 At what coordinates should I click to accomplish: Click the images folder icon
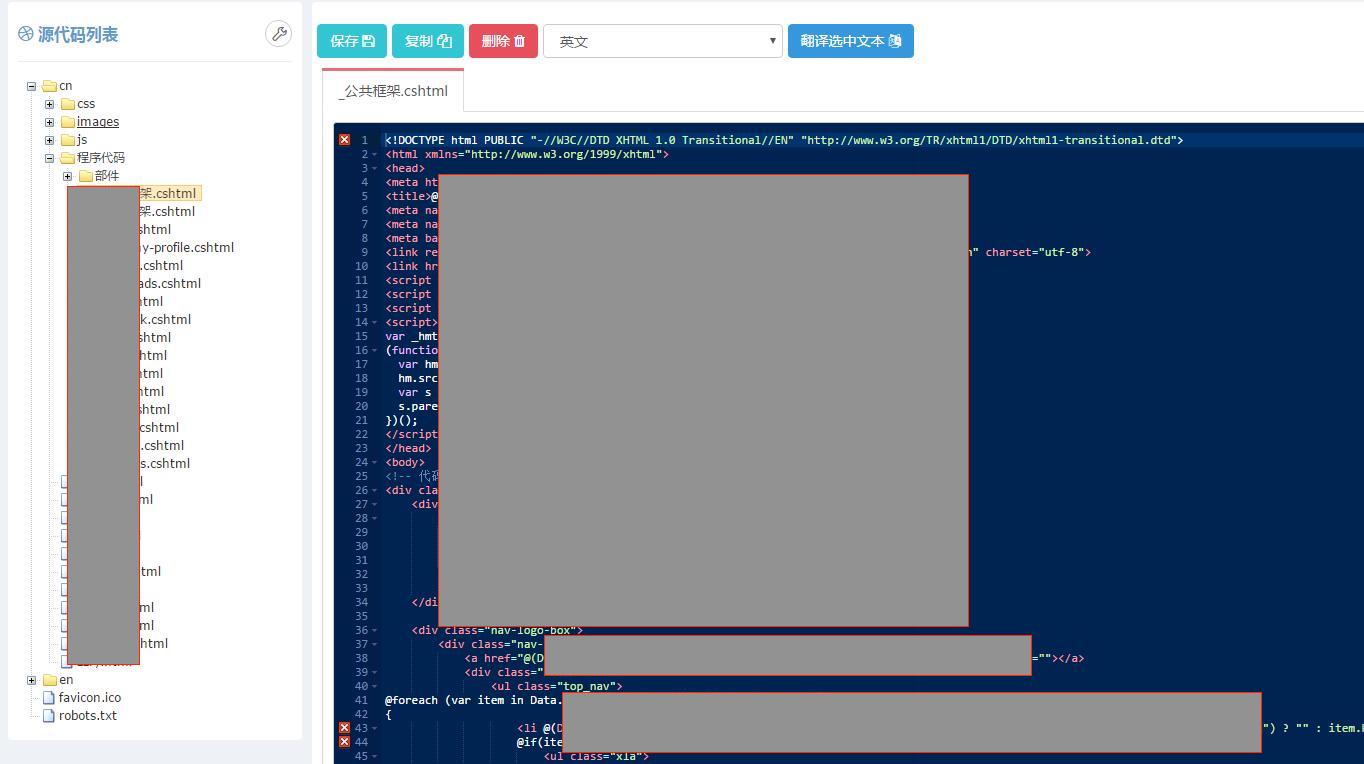pos(67,122)
